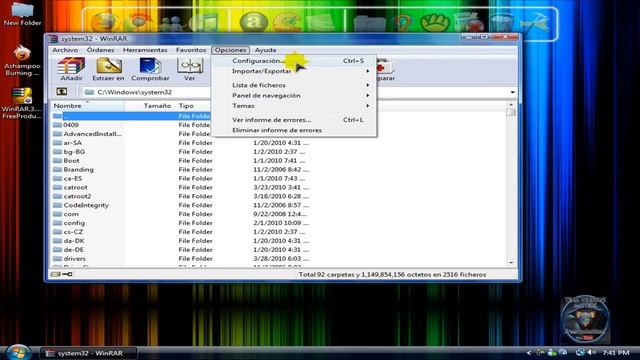
Task: Select Ver informe de errores
Action: 294,120
